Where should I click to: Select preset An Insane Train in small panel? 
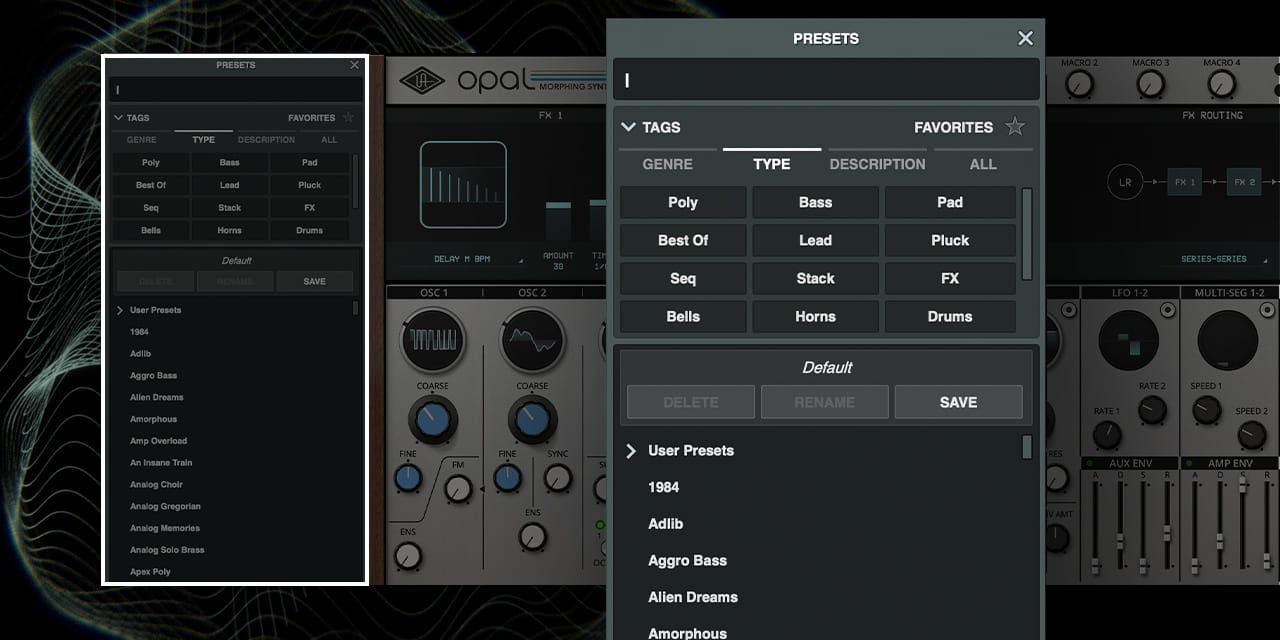pos(161,463)
